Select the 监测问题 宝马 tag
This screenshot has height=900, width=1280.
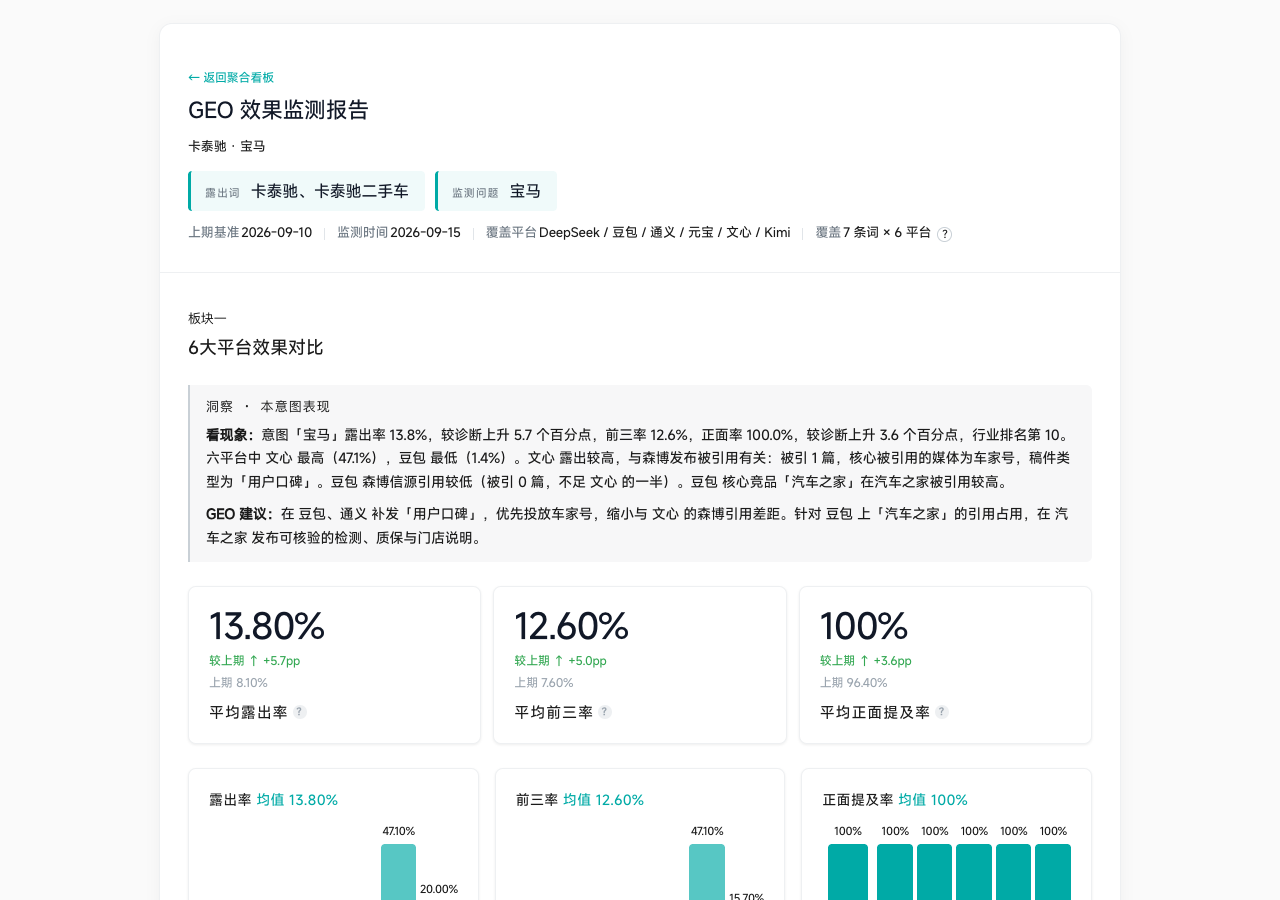[x=496, y=191]
